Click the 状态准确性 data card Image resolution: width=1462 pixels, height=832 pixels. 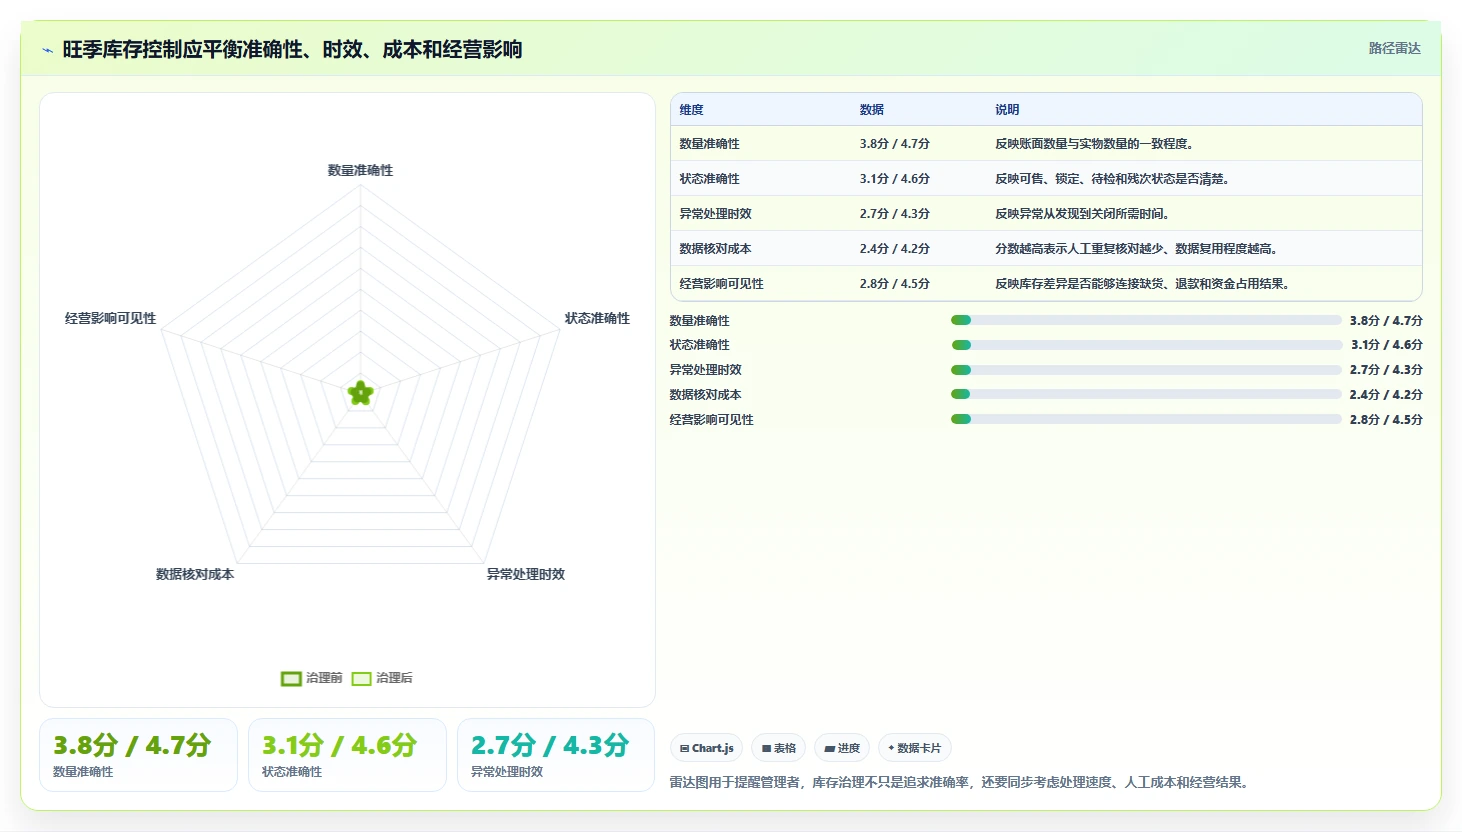(347, 755)
